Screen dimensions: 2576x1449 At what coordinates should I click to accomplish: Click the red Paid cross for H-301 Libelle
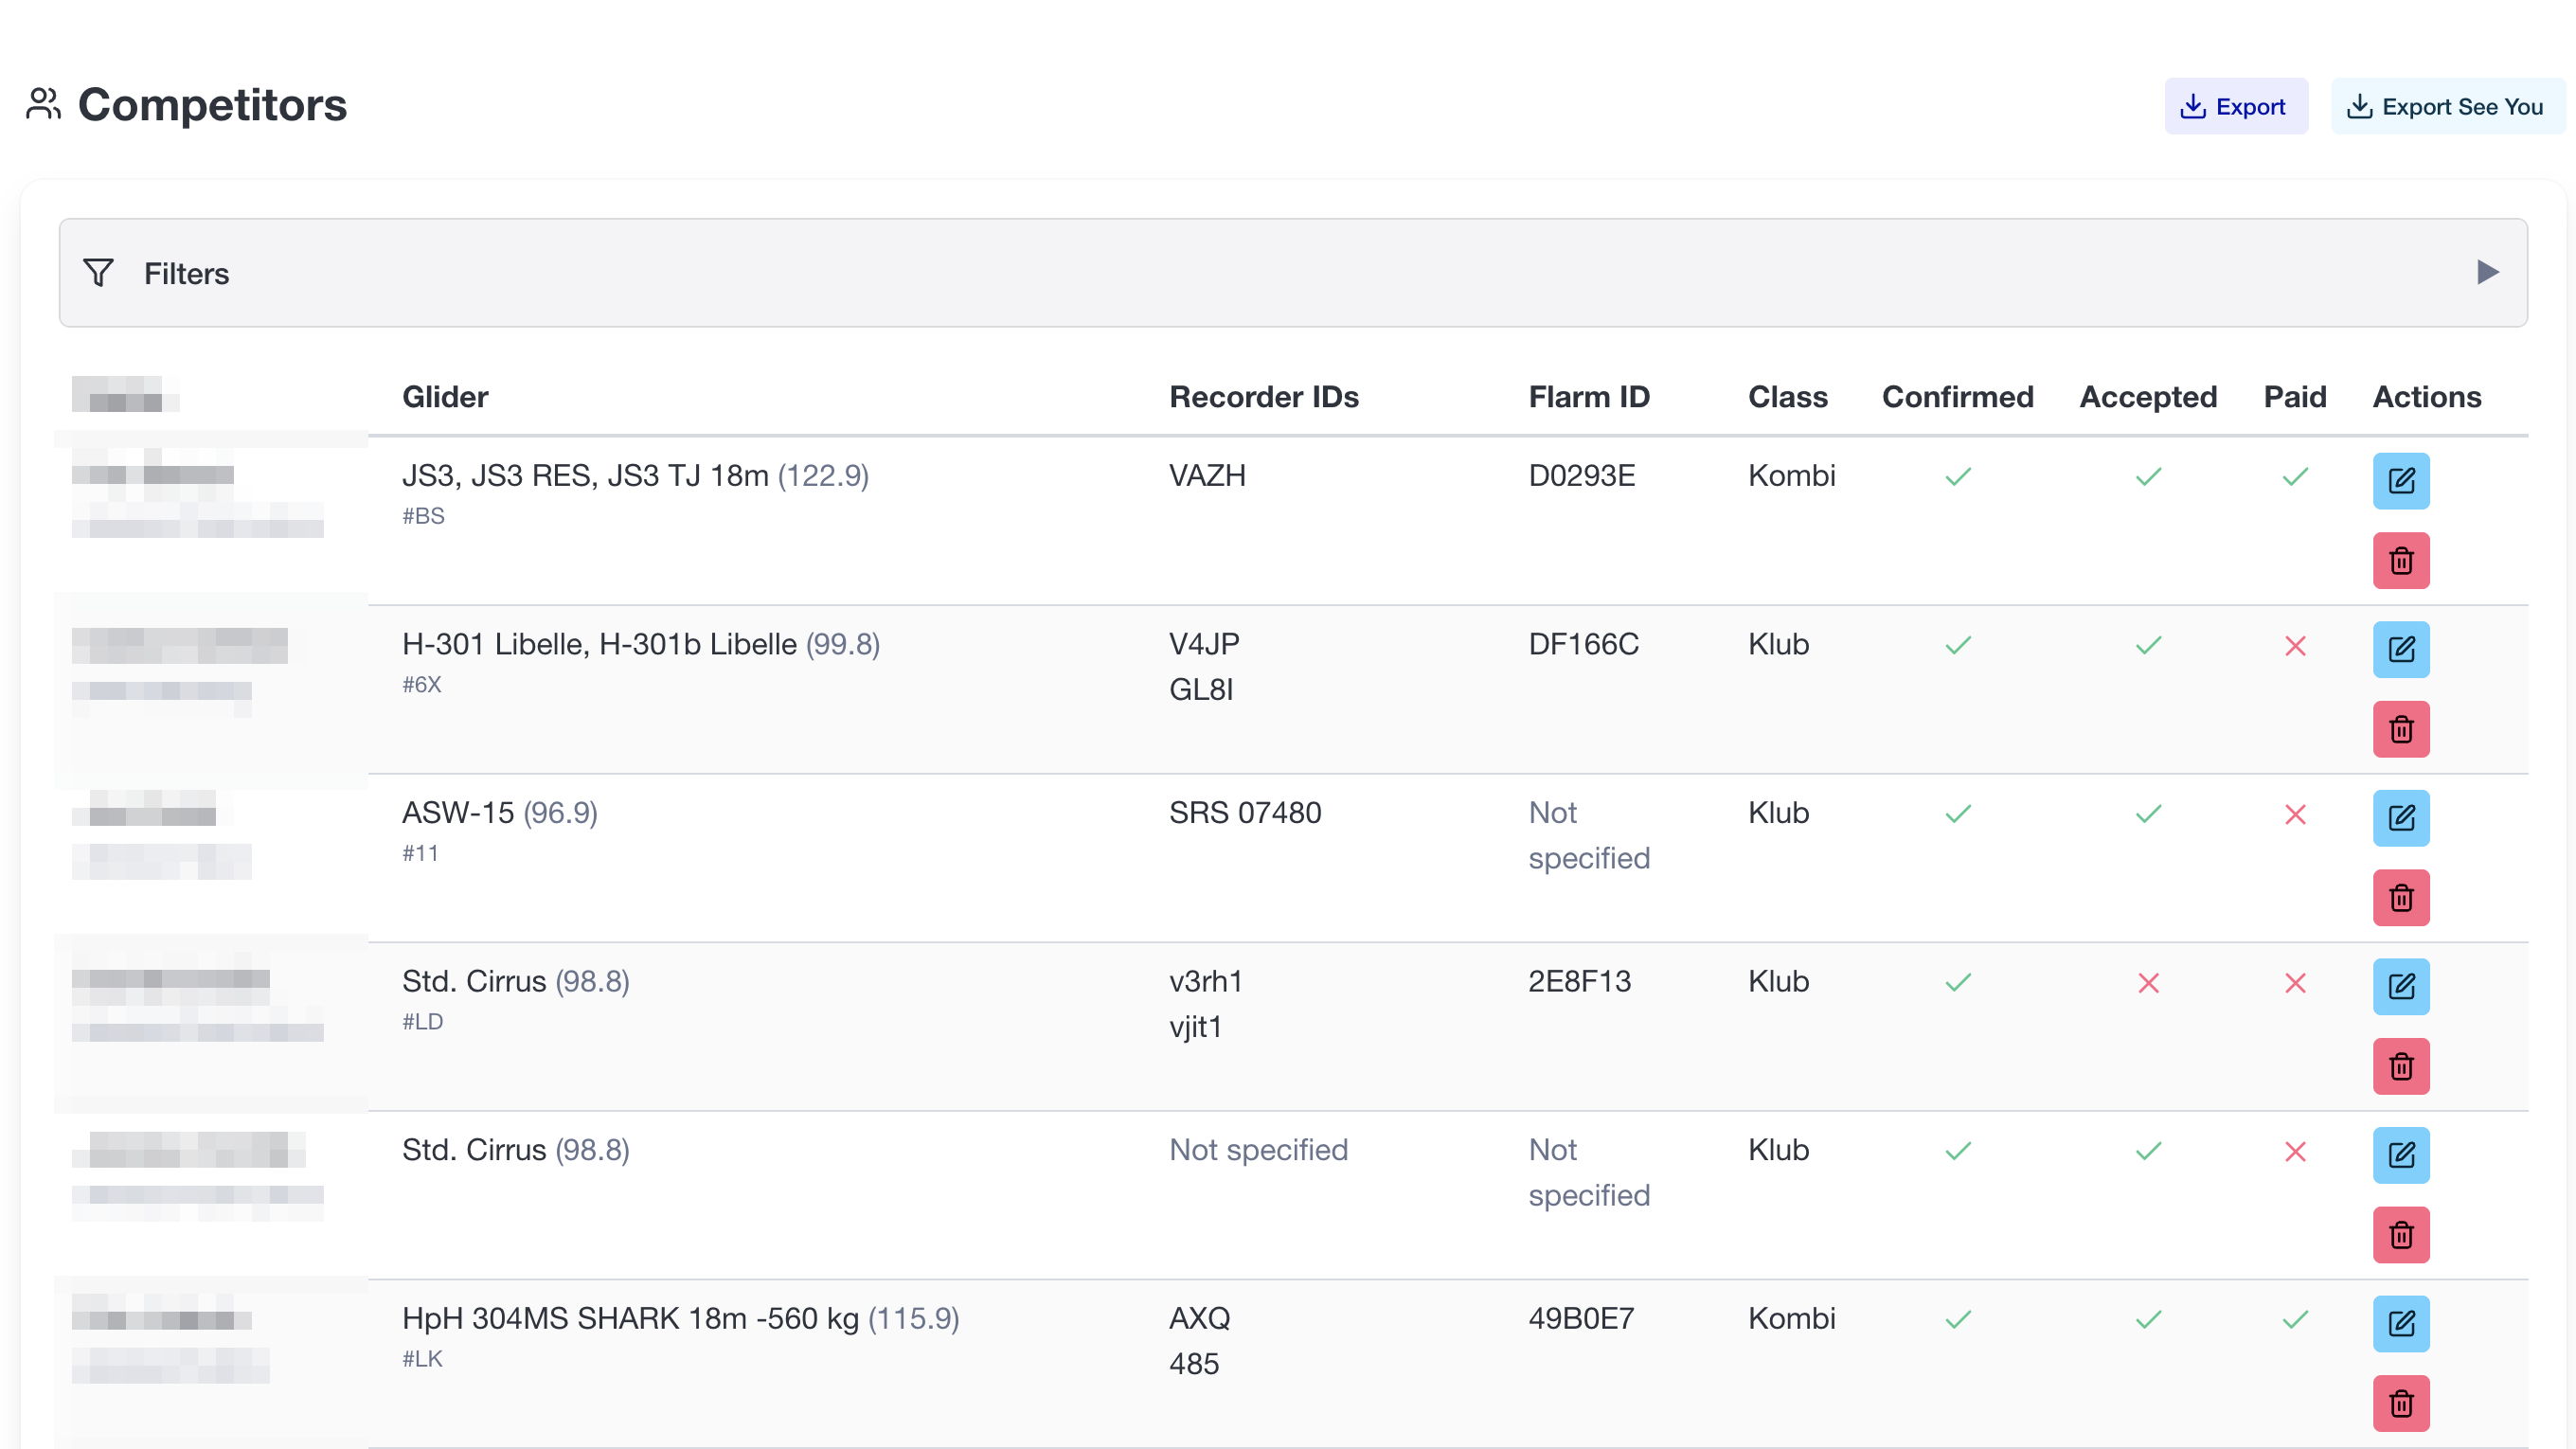point(2294,646)
